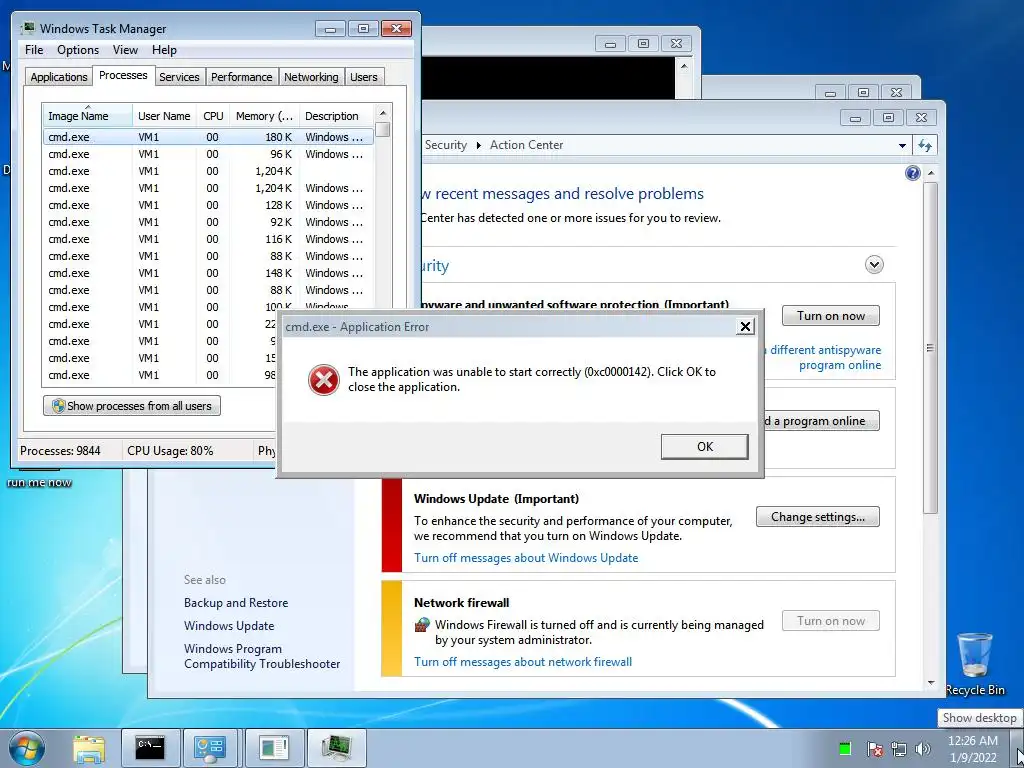Click OK in the Application Error dialog
This screenshot has width=1024, height=768.
[x=705, y=447]
